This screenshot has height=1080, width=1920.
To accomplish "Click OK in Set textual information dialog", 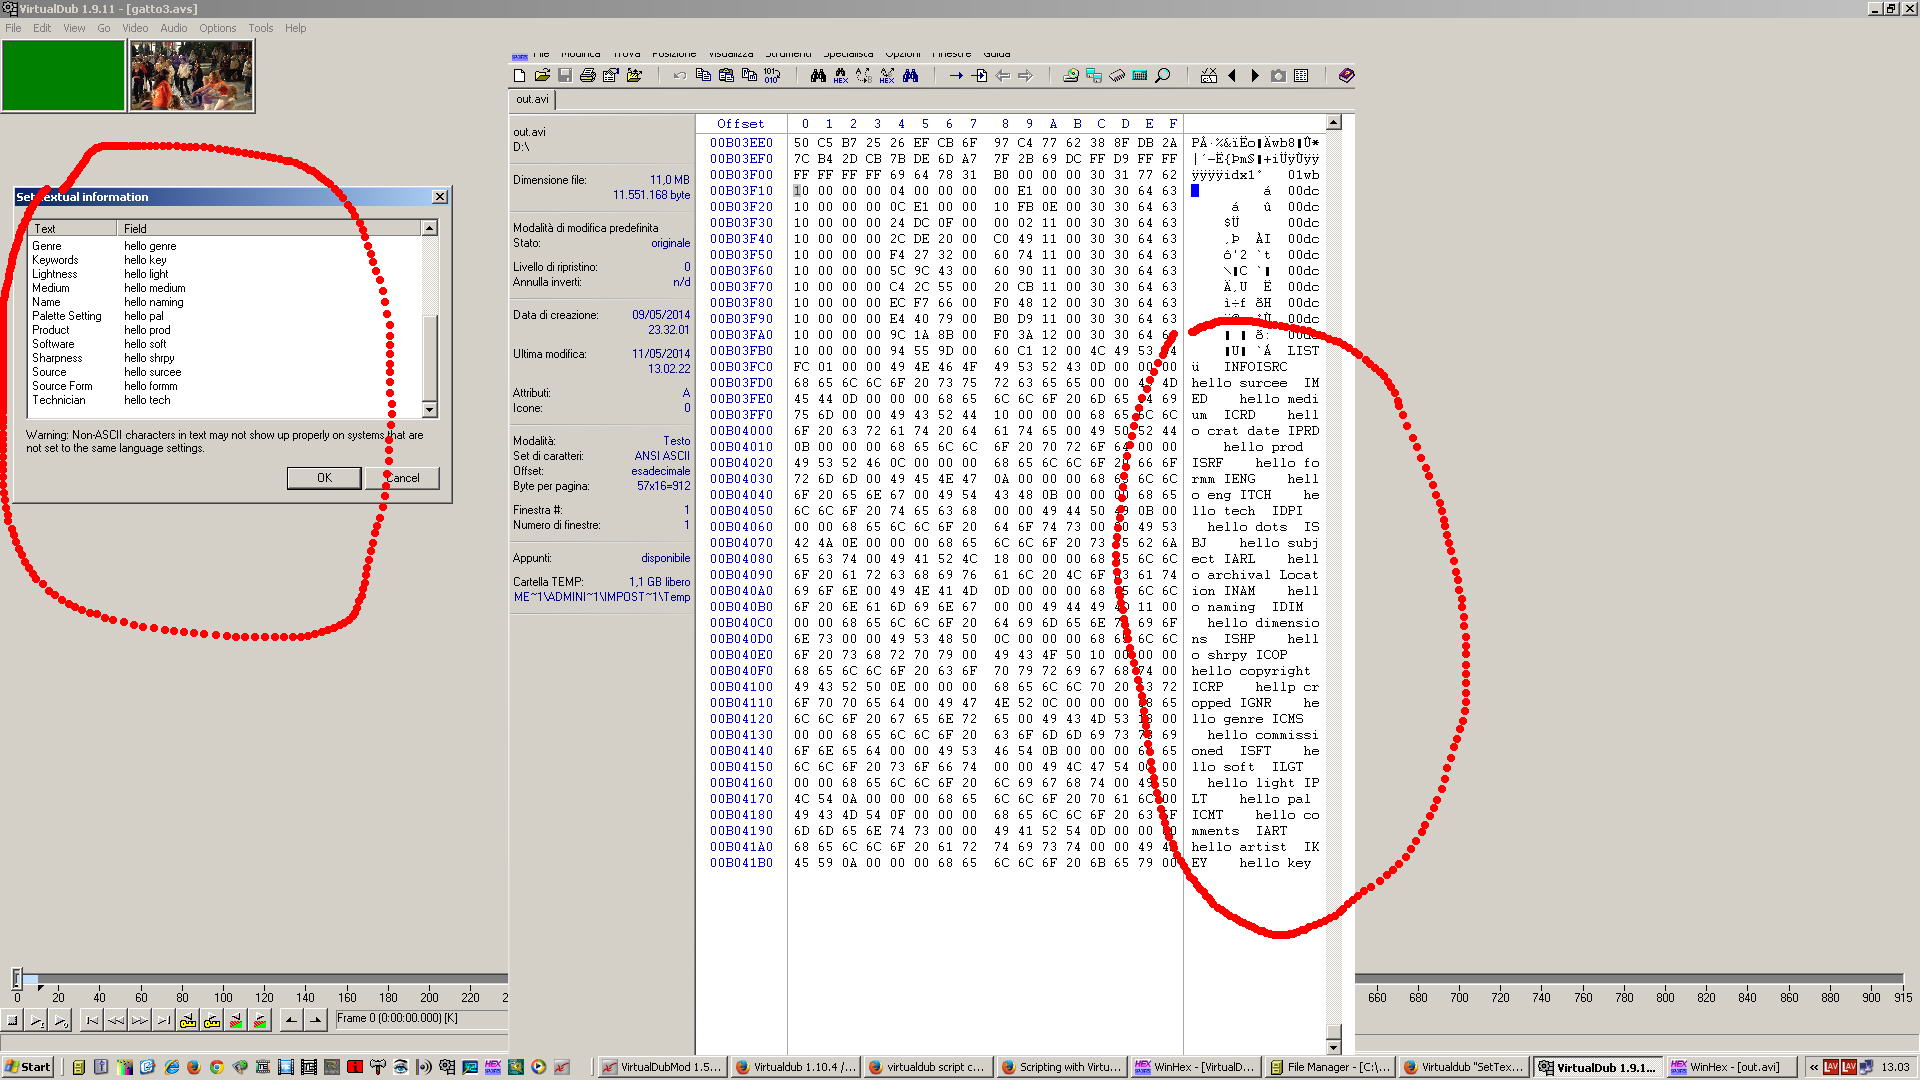I will tap(324, 478).
